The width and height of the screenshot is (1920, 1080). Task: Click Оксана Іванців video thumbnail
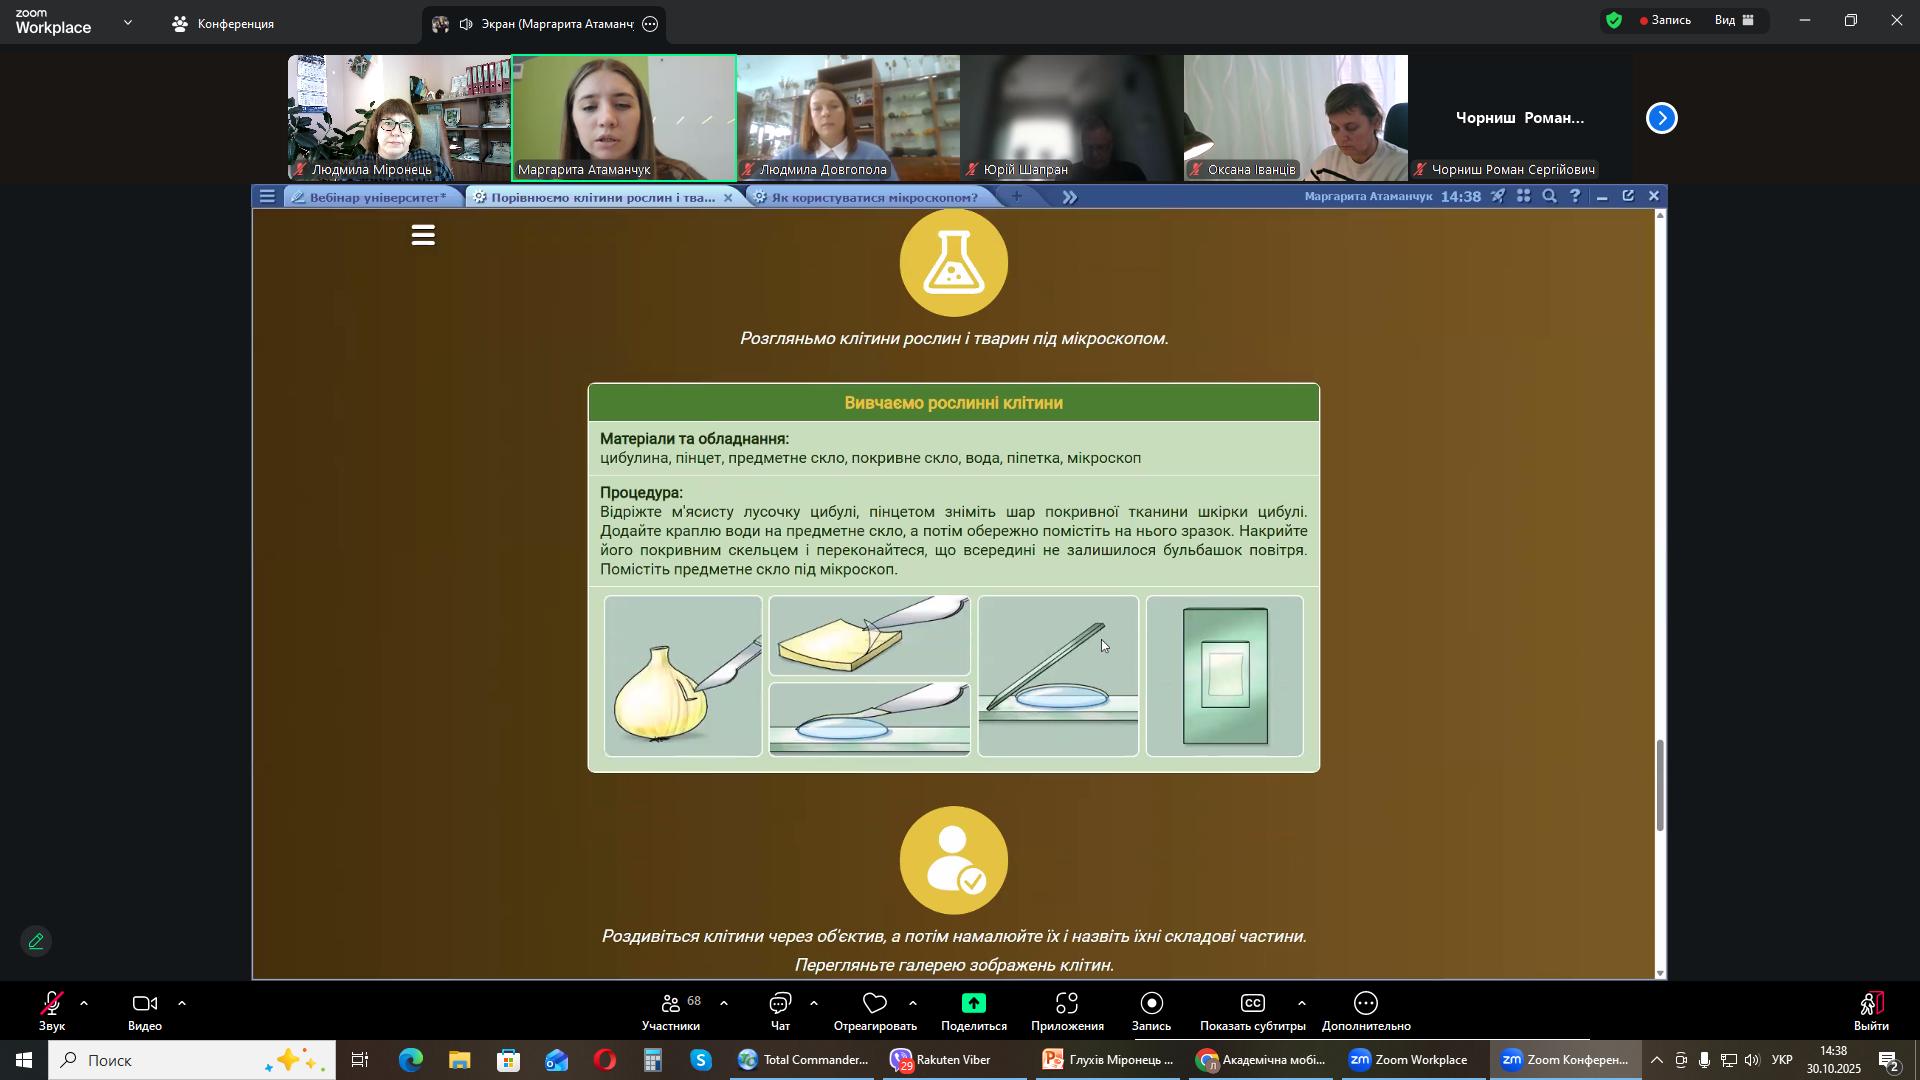coord(1295,117)
